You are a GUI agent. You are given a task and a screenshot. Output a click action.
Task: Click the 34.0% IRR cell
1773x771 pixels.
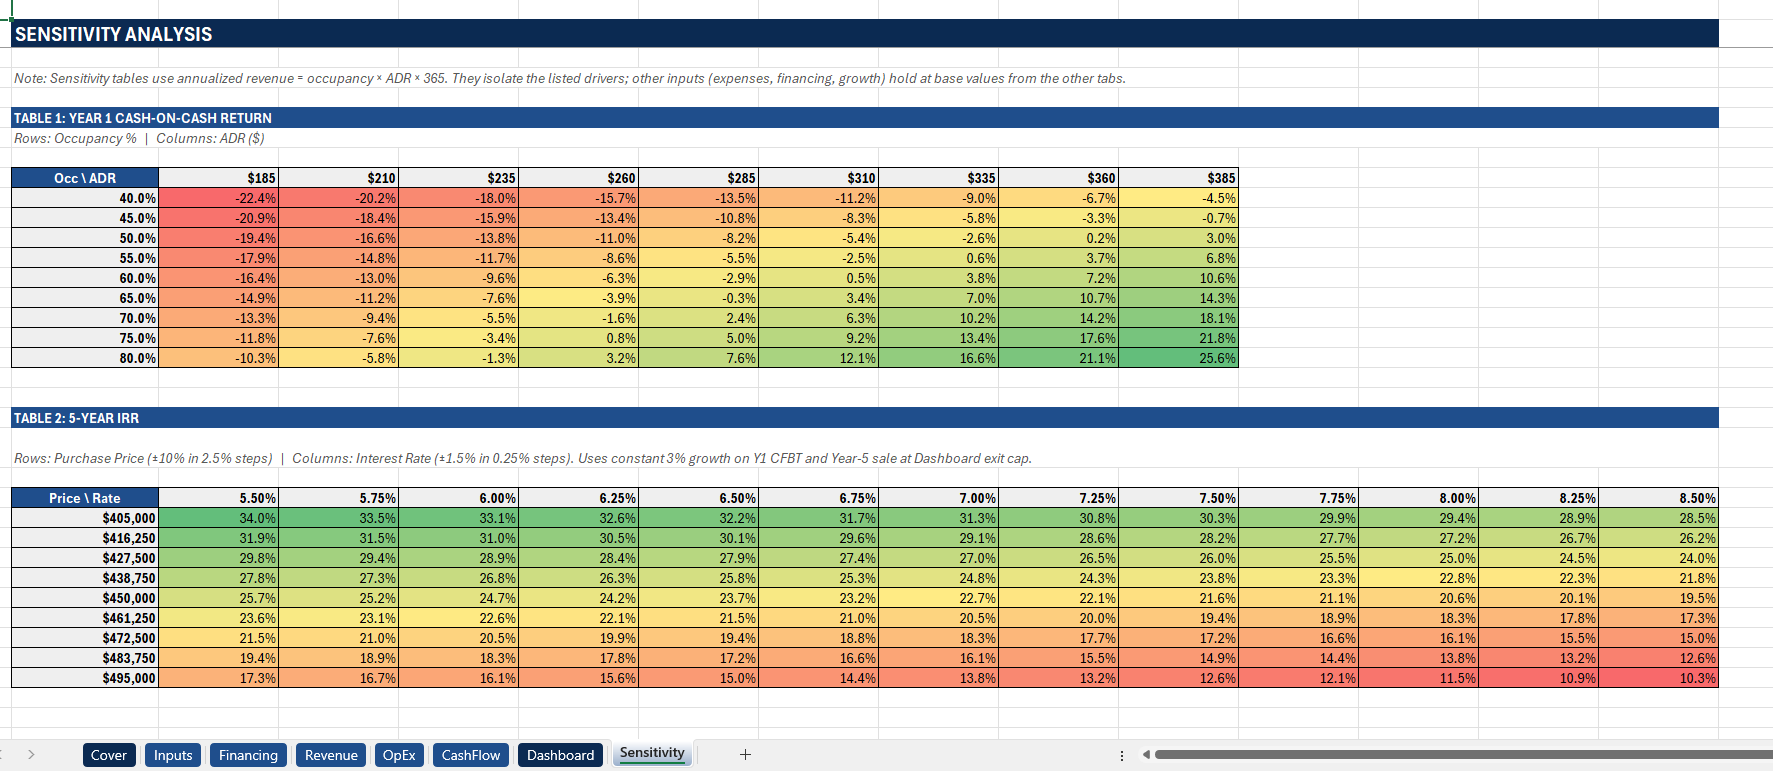218,518
